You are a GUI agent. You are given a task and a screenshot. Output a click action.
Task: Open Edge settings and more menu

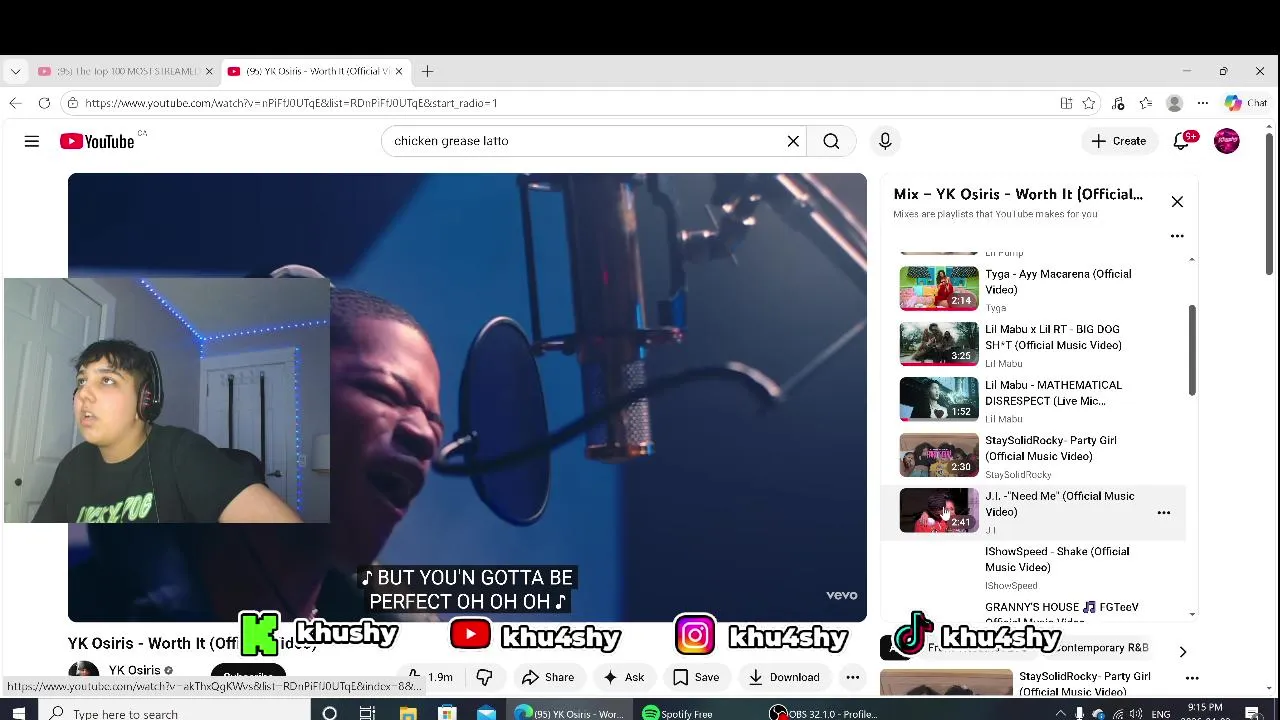click(x=1203, y=103)
